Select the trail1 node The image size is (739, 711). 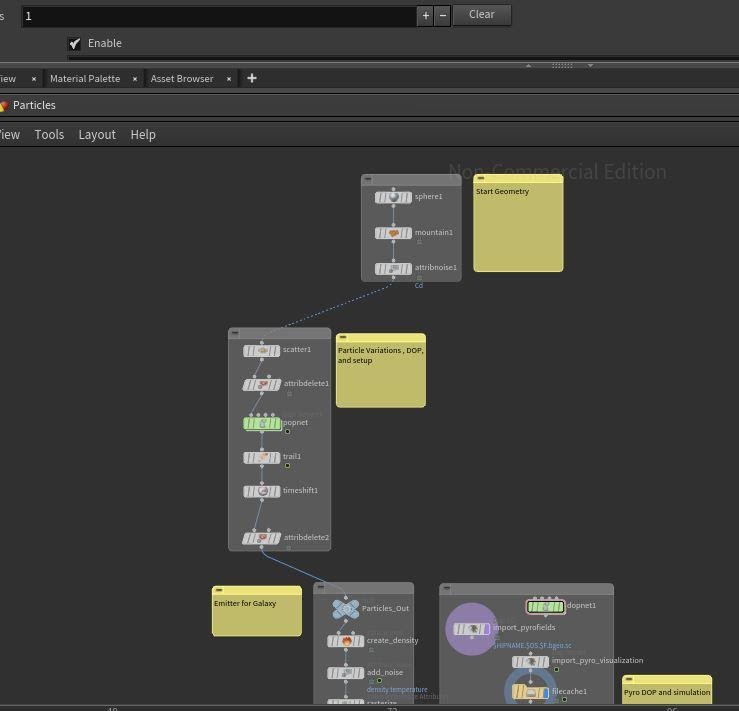[x=262, y=457]
